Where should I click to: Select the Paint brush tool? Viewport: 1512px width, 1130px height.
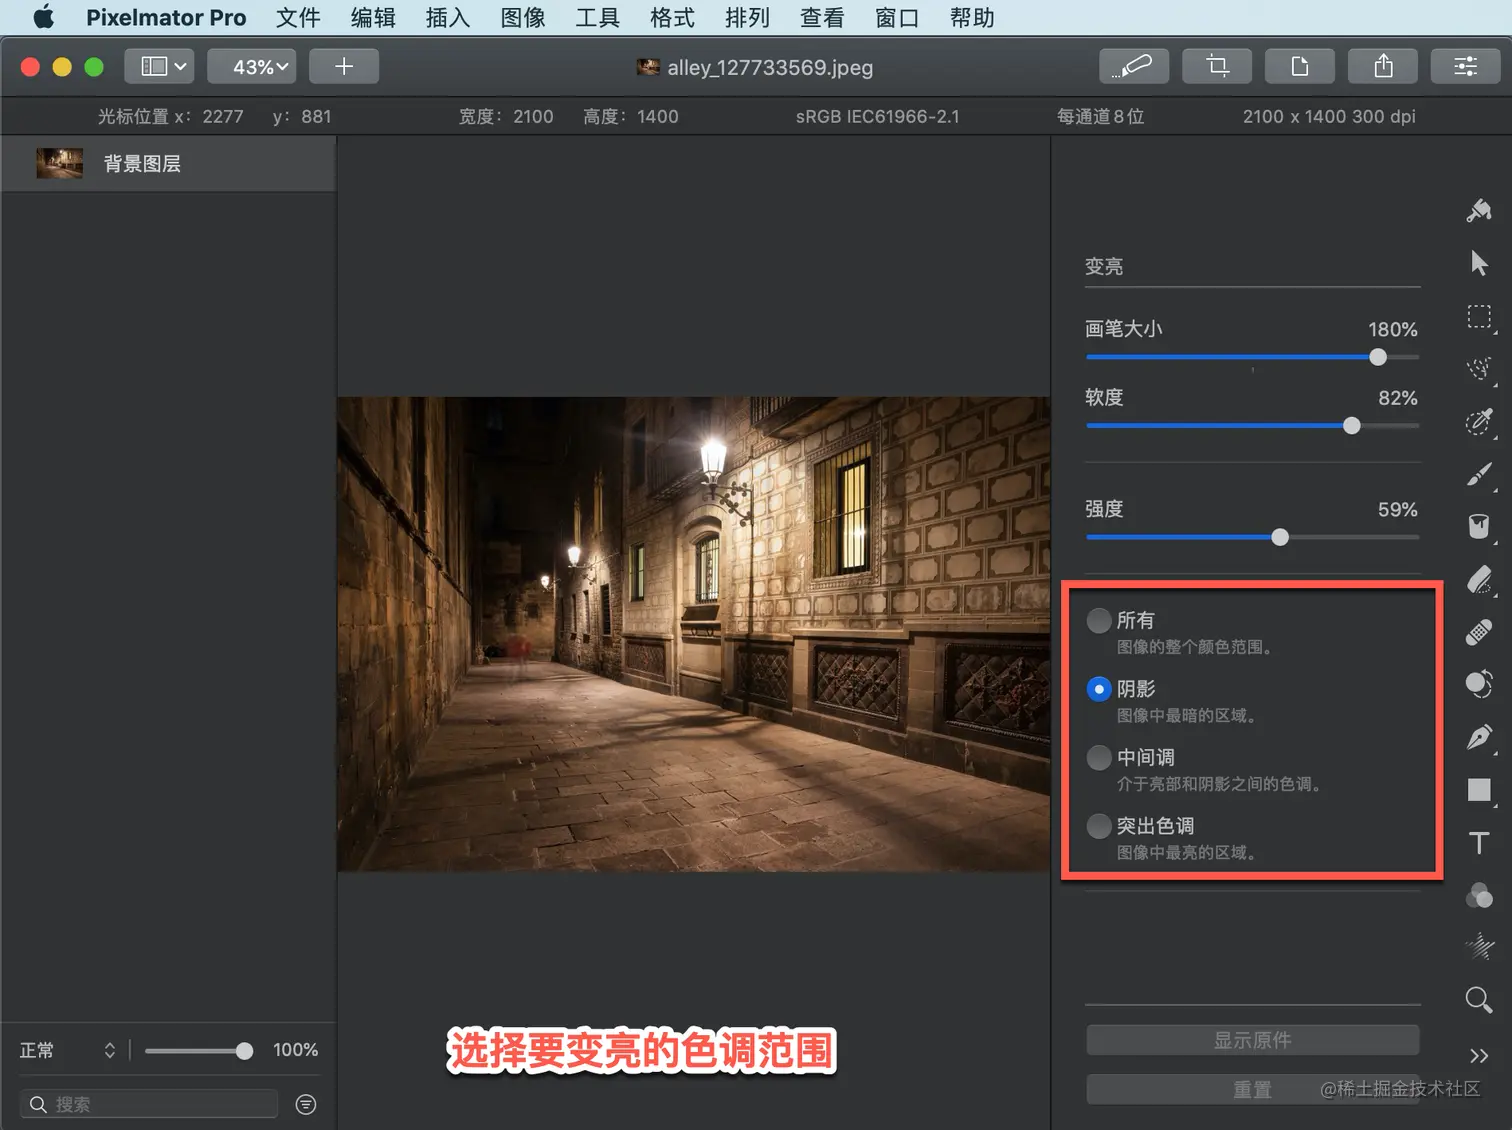(x=1479, y=474)
